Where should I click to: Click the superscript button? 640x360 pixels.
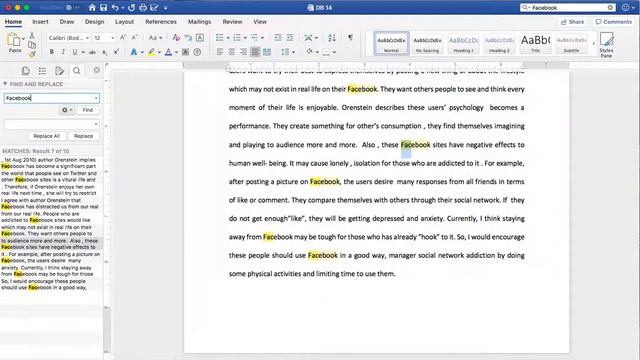coord(116,52)
